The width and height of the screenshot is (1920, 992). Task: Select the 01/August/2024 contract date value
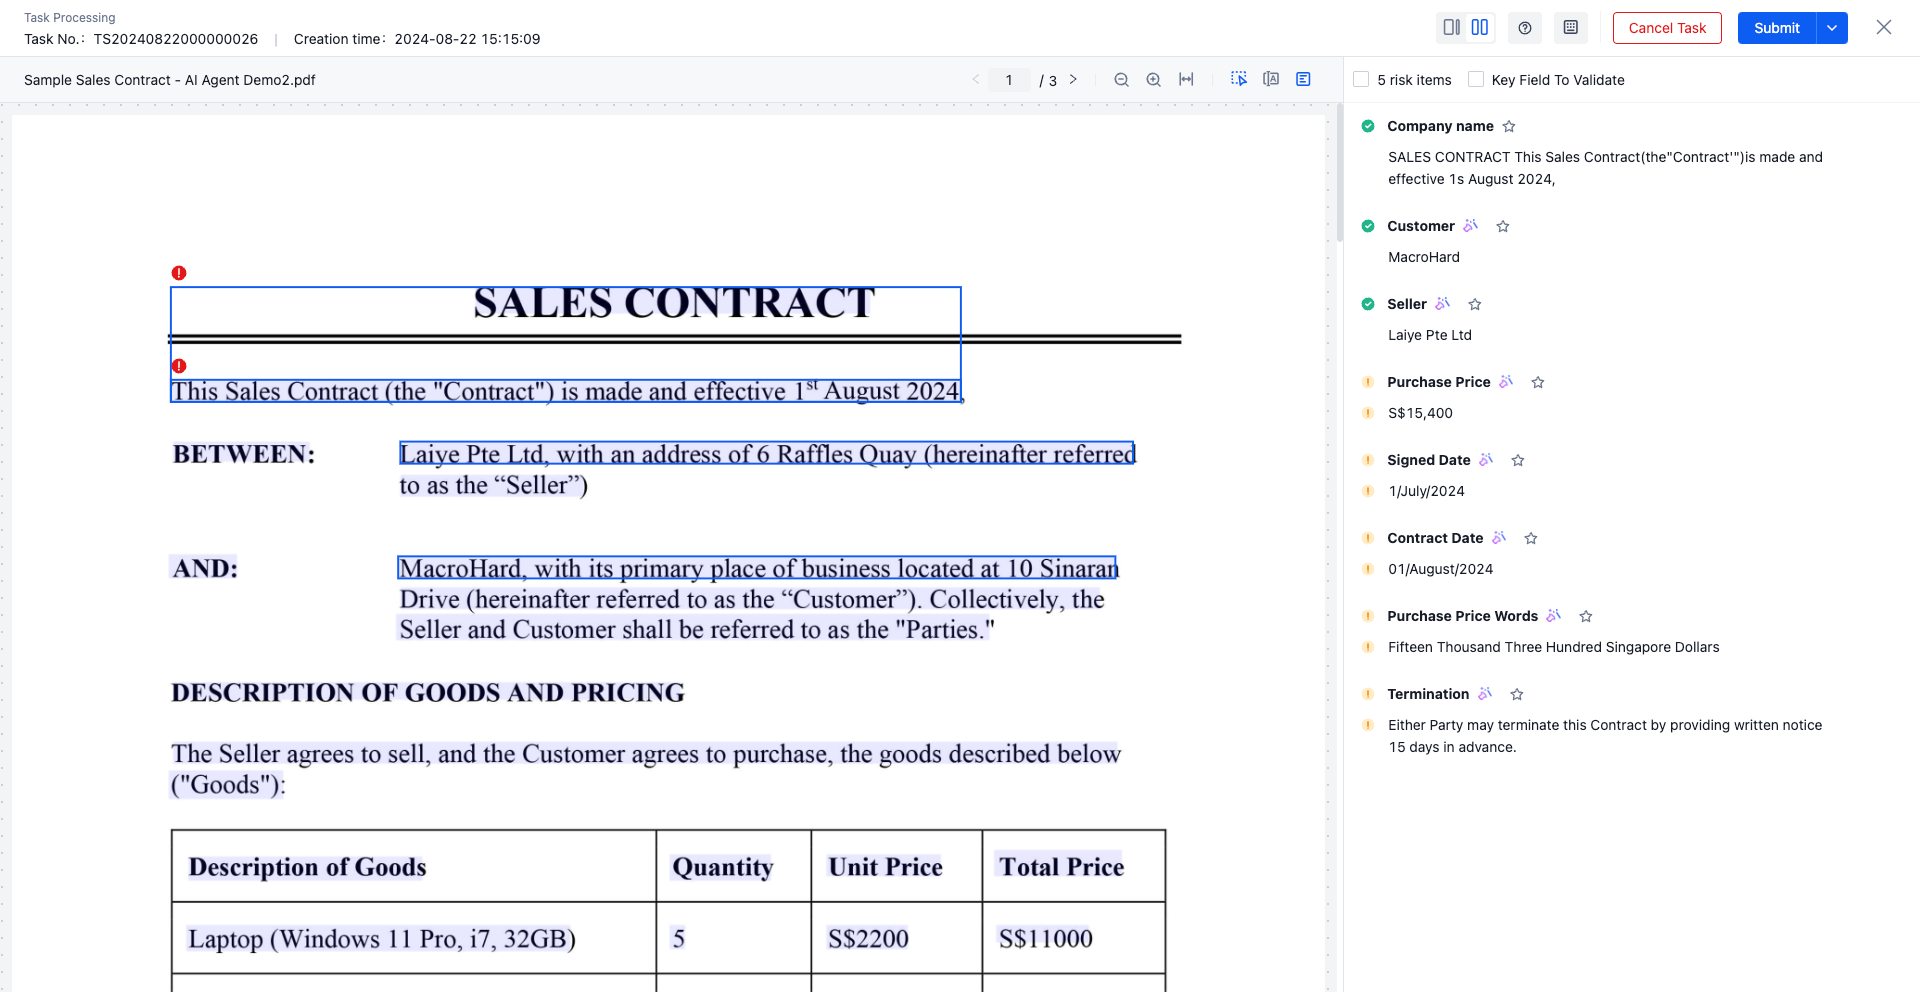1440,569
